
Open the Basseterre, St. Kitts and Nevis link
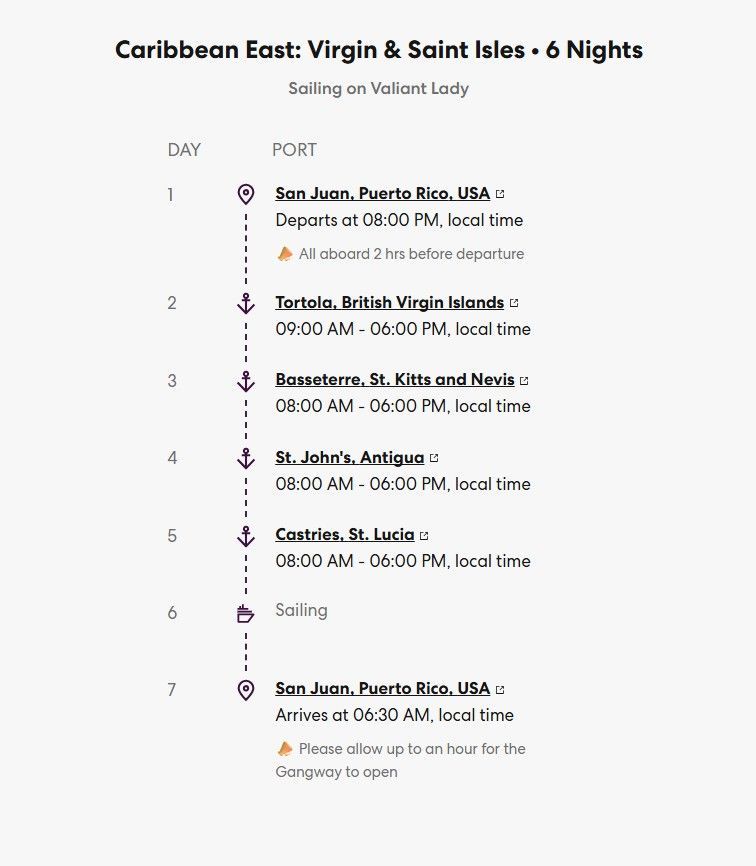pos(394,380)
